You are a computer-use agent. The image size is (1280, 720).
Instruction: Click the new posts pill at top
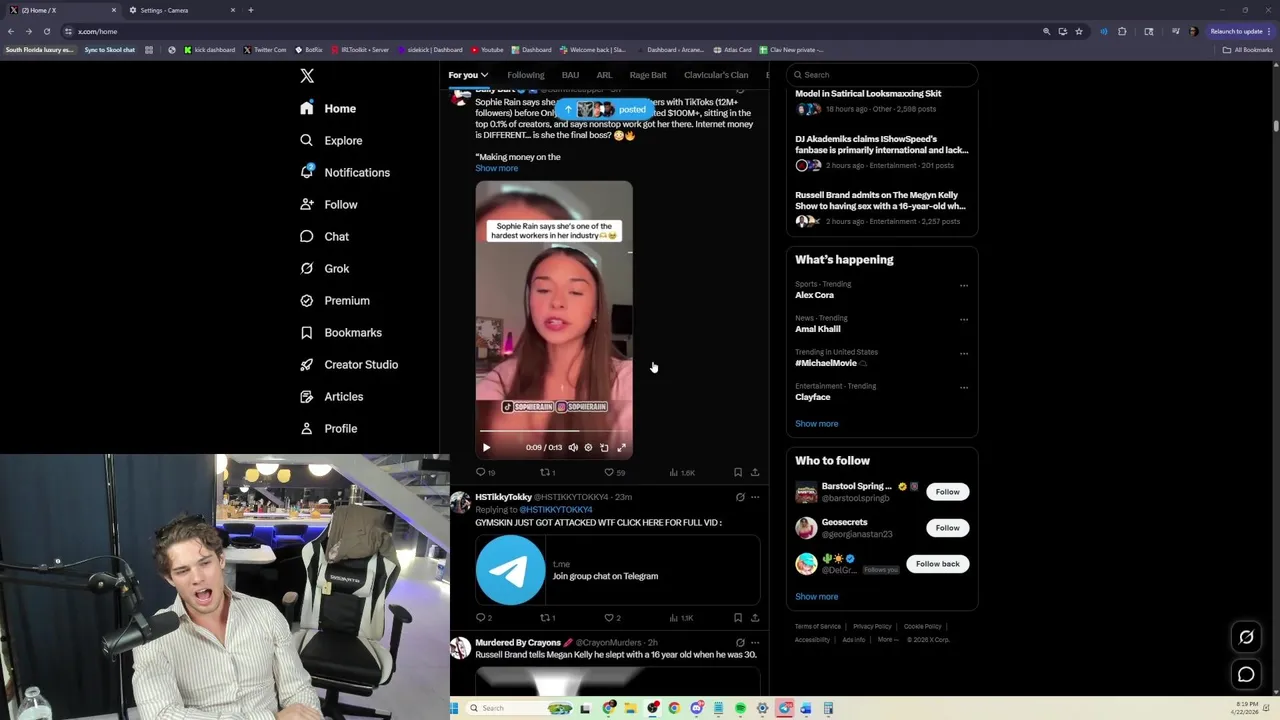604,109
